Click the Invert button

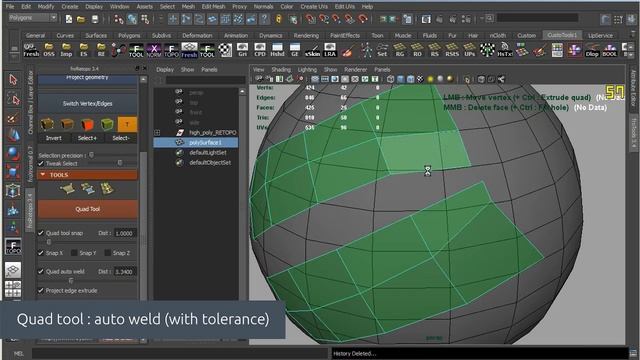[x=54, y=138]
